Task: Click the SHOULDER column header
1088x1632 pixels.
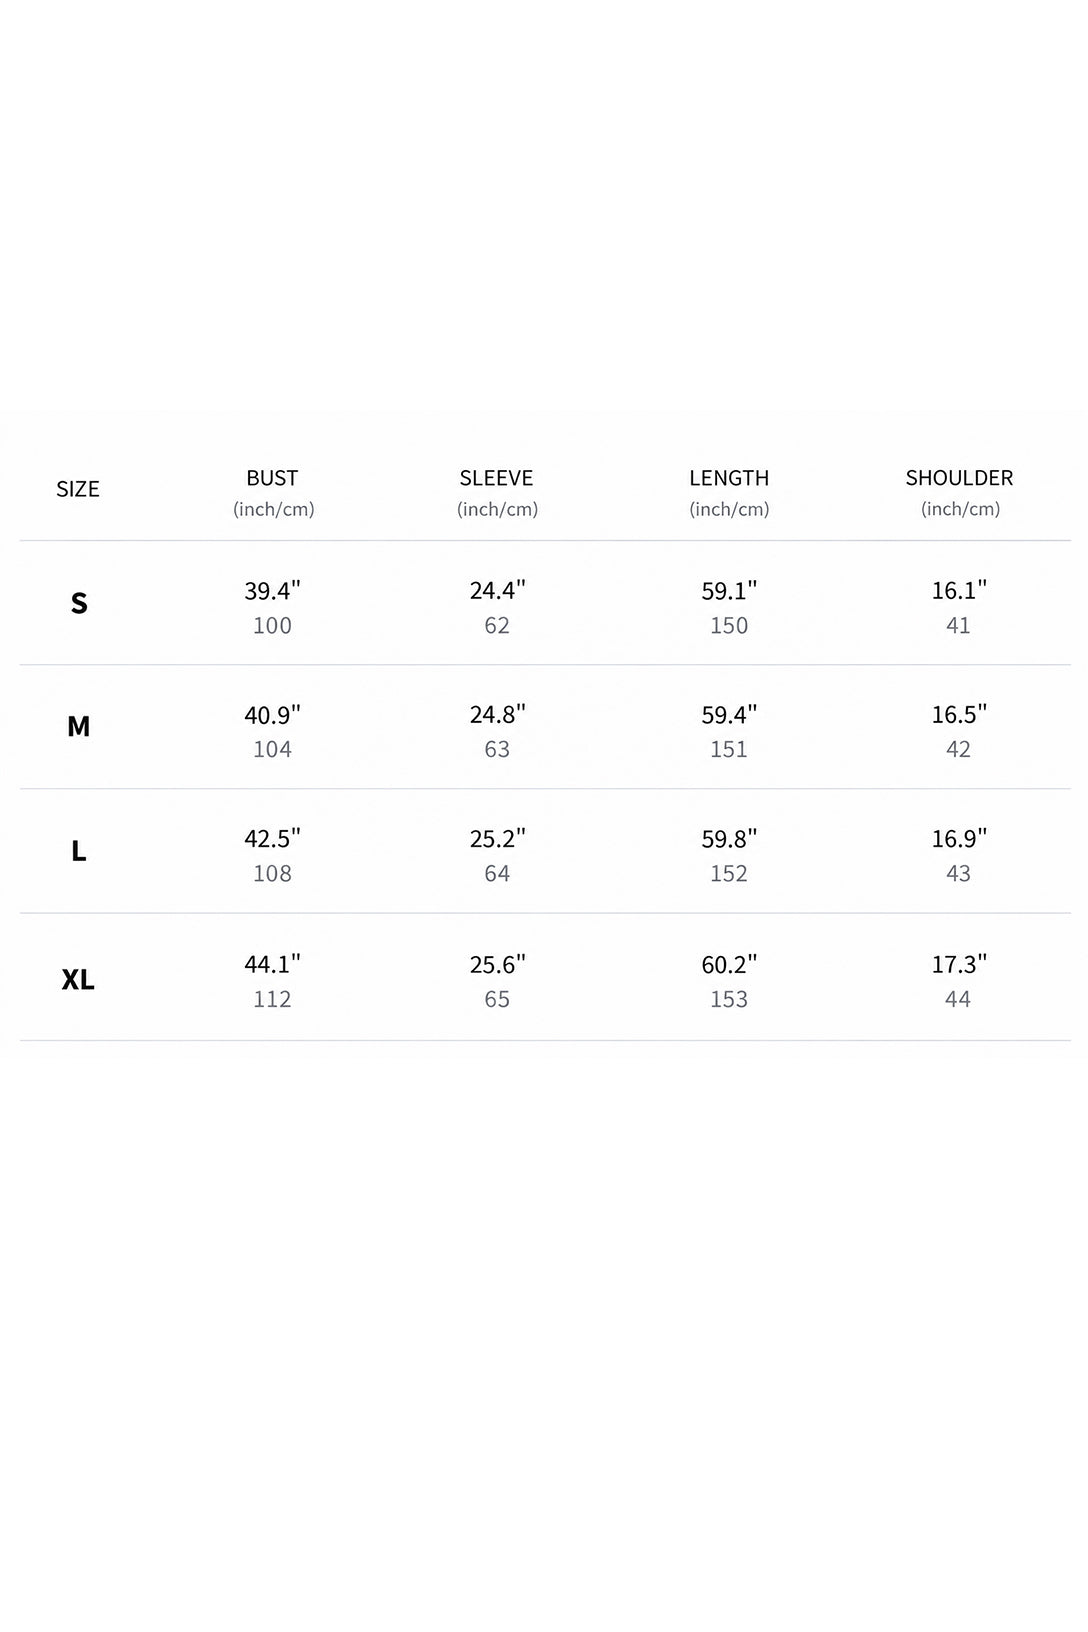Action: click(959, 478)
